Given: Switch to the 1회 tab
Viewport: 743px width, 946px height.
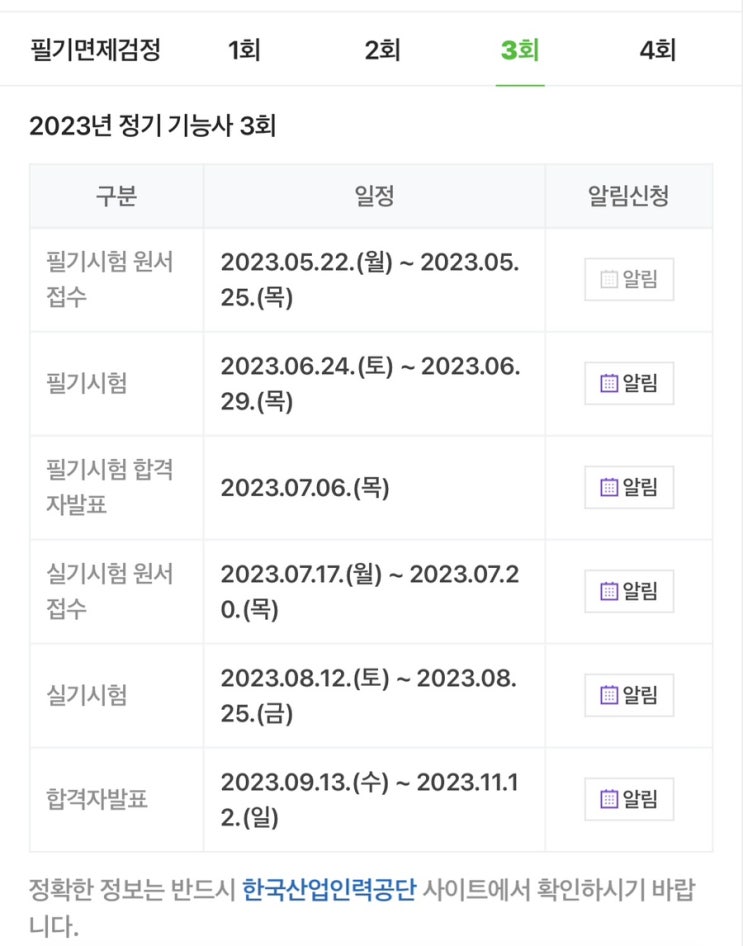Looking at the screenshot, I should pyautogui.click(x=244, y=49).
